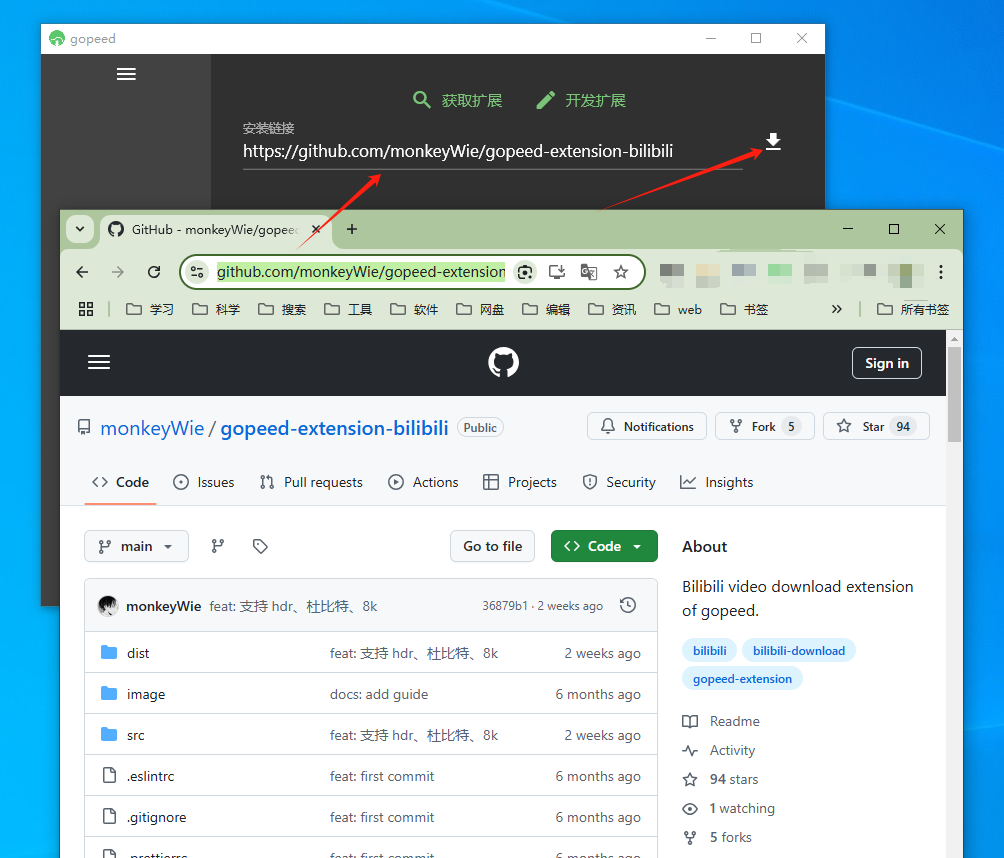Star the repository

(876, 426)
